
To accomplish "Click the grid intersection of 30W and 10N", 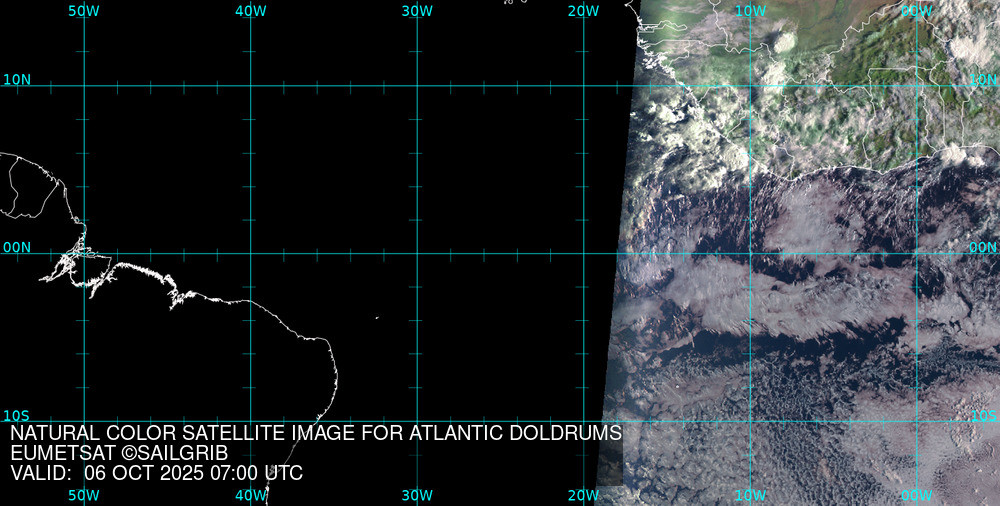I will (x=417, y=86).
